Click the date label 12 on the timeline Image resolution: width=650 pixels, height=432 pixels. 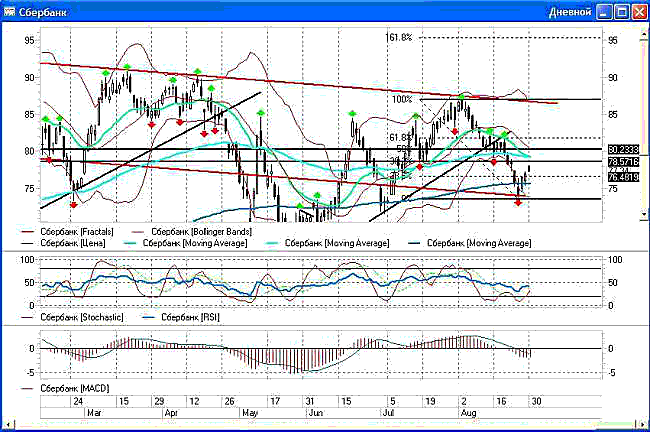pyautogui.click(x=194, y=401)
